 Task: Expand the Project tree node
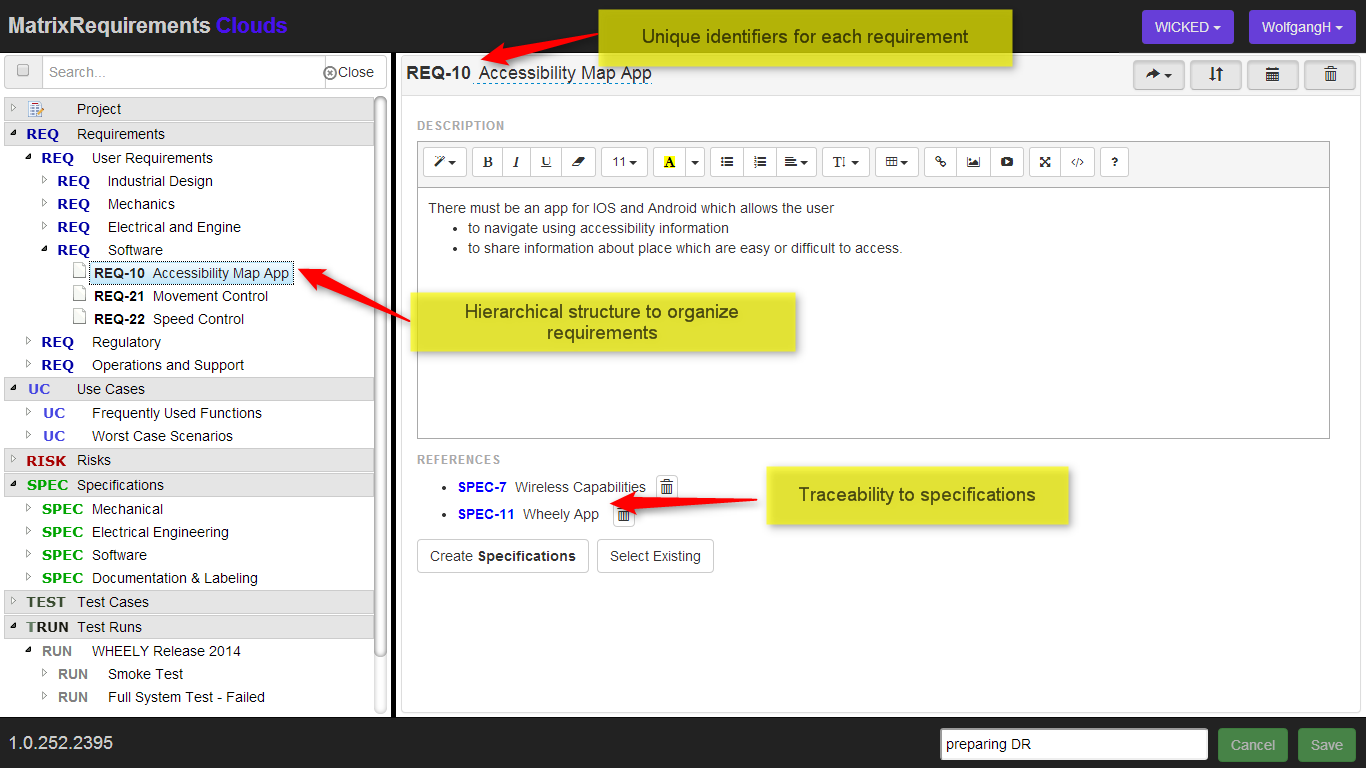click(x=13, y=108)
